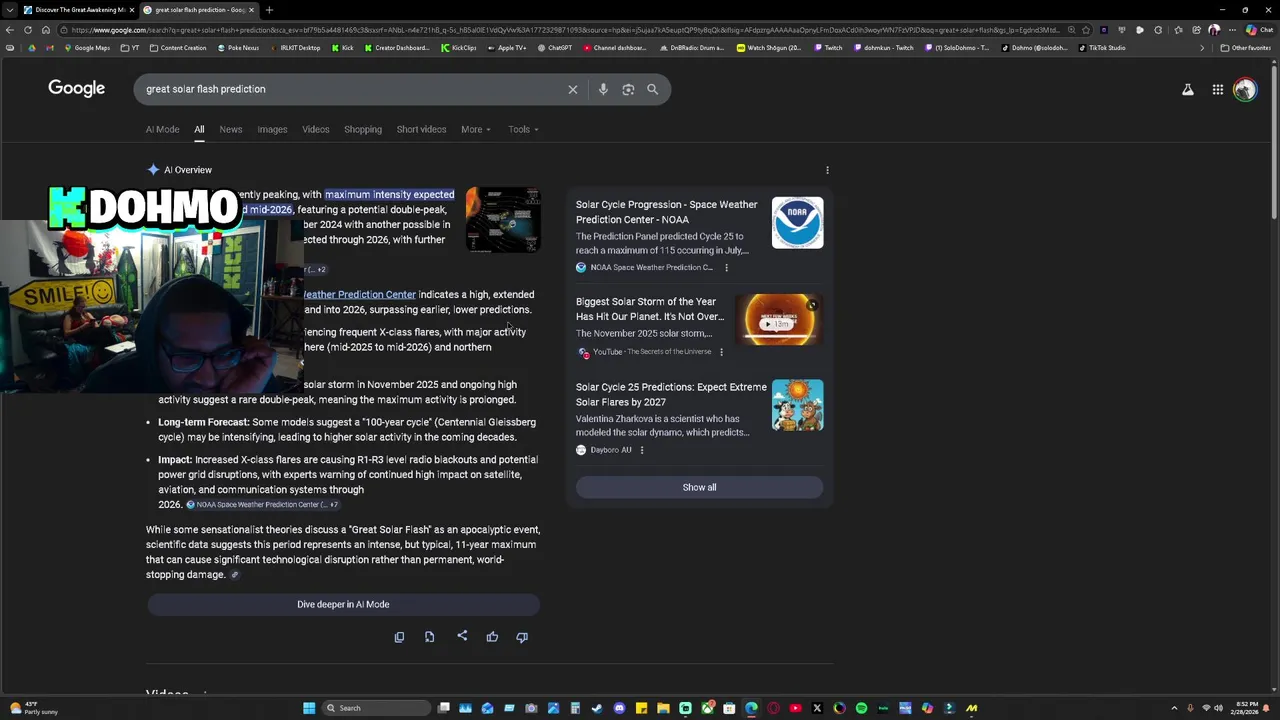Viewport: 1280px width, 720px height.
Task: Select the All results tab
Action: [x=199, y=129]
